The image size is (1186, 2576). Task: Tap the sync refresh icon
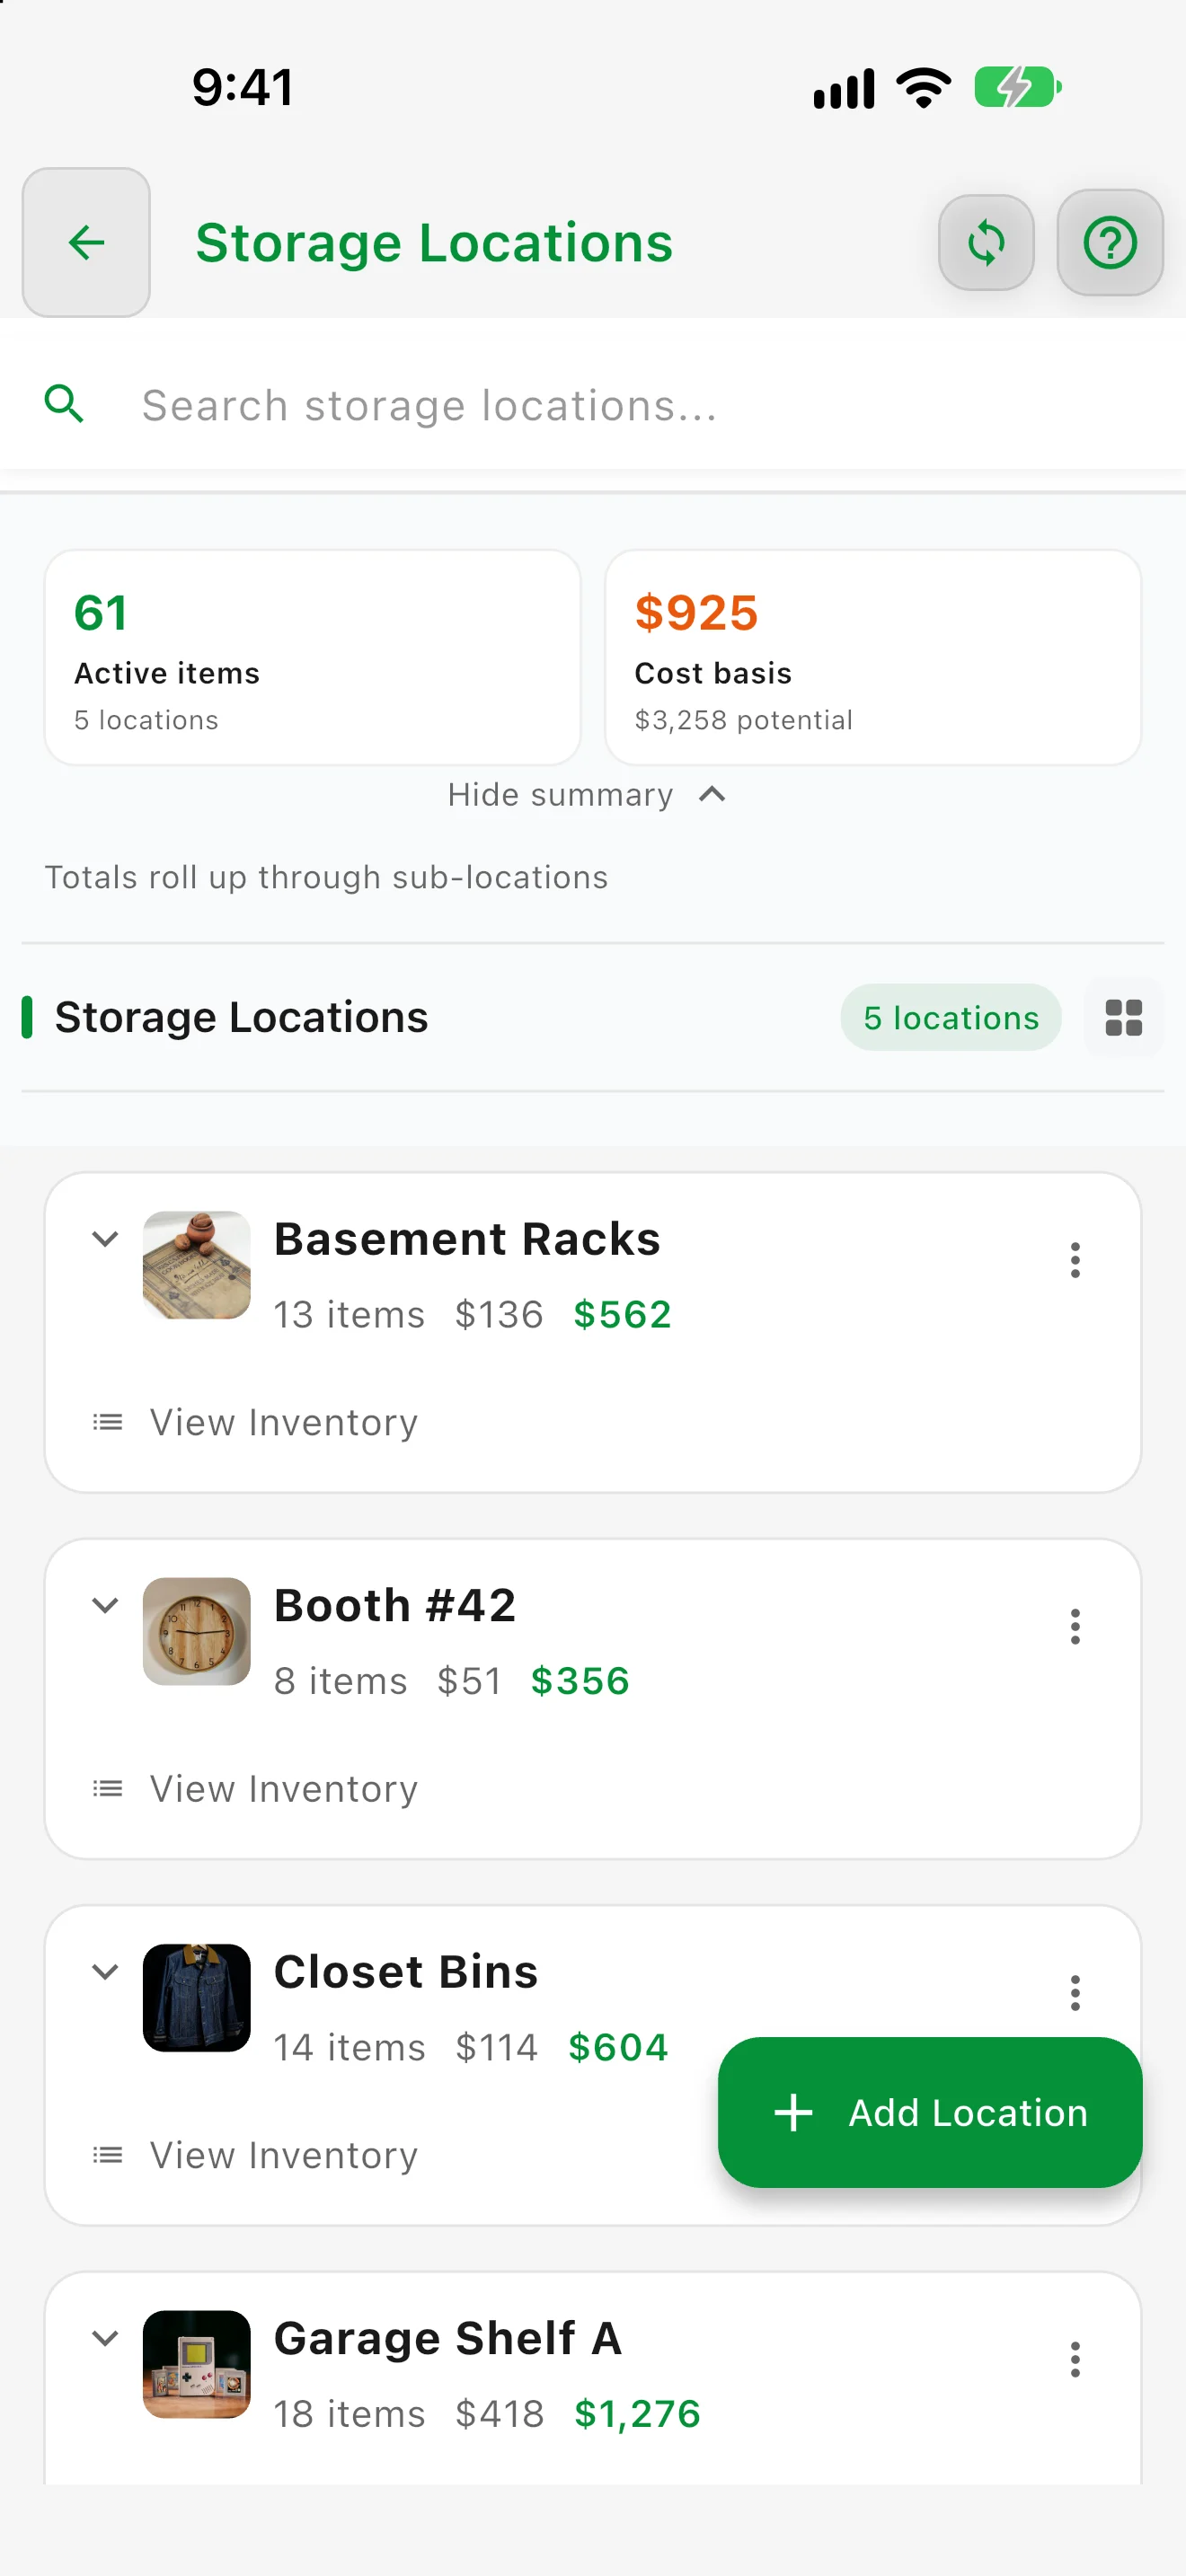pos(985,242)
